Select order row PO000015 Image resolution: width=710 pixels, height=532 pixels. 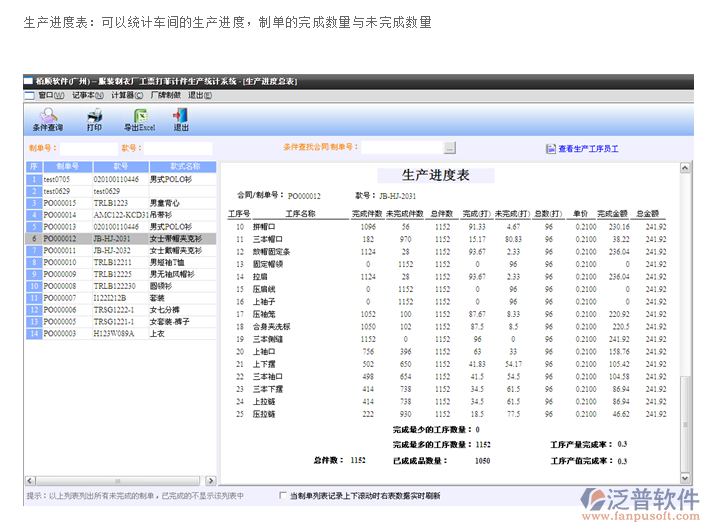coord(60,203)
